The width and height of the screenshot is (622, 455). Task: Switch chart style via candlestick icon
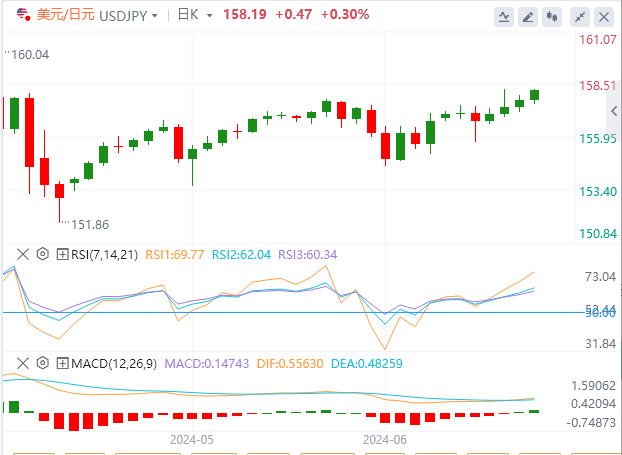point(553,17)
